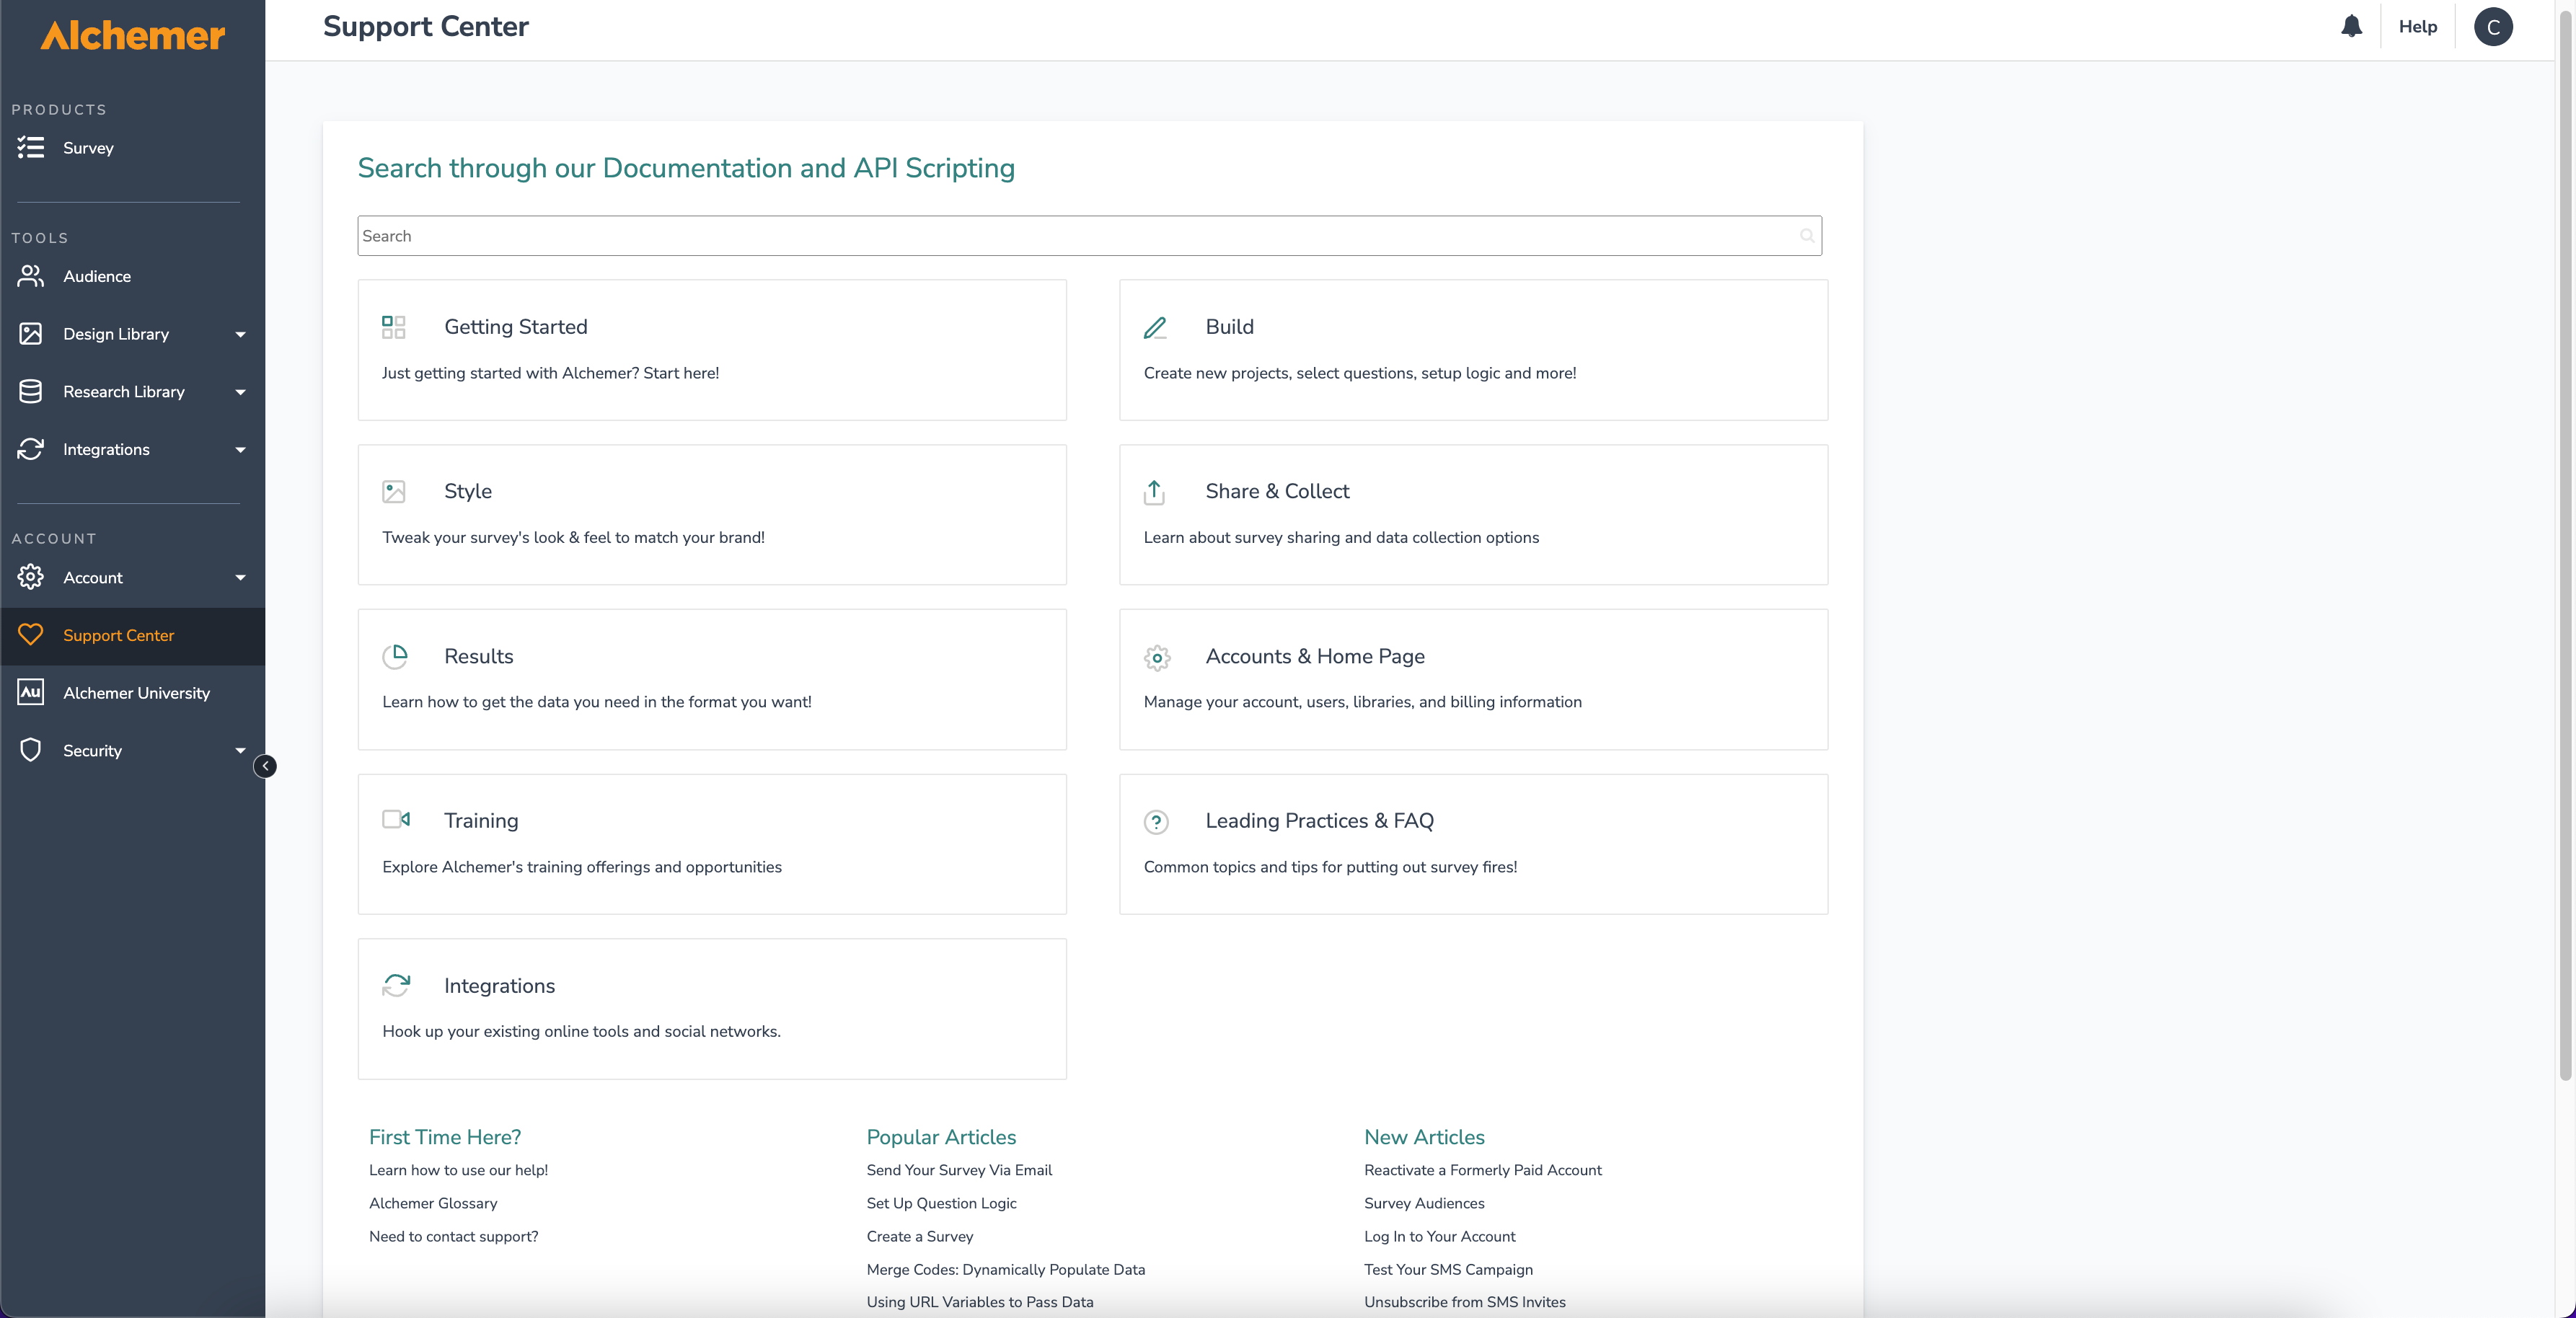The image size is (2576, 1318).
Task: Open the Share & Collect card title
Action: (1277, 491)
